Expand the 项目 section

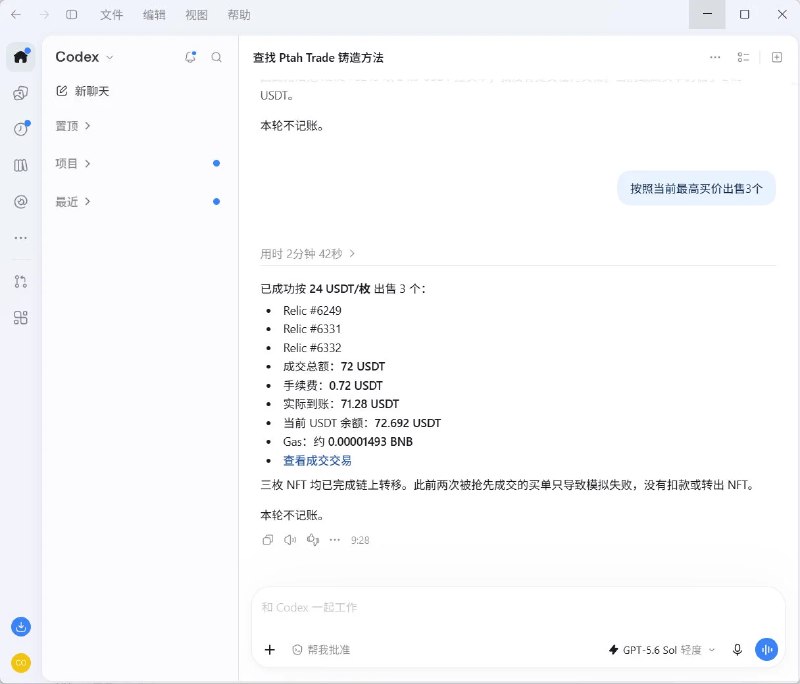[x=73, y=163]
